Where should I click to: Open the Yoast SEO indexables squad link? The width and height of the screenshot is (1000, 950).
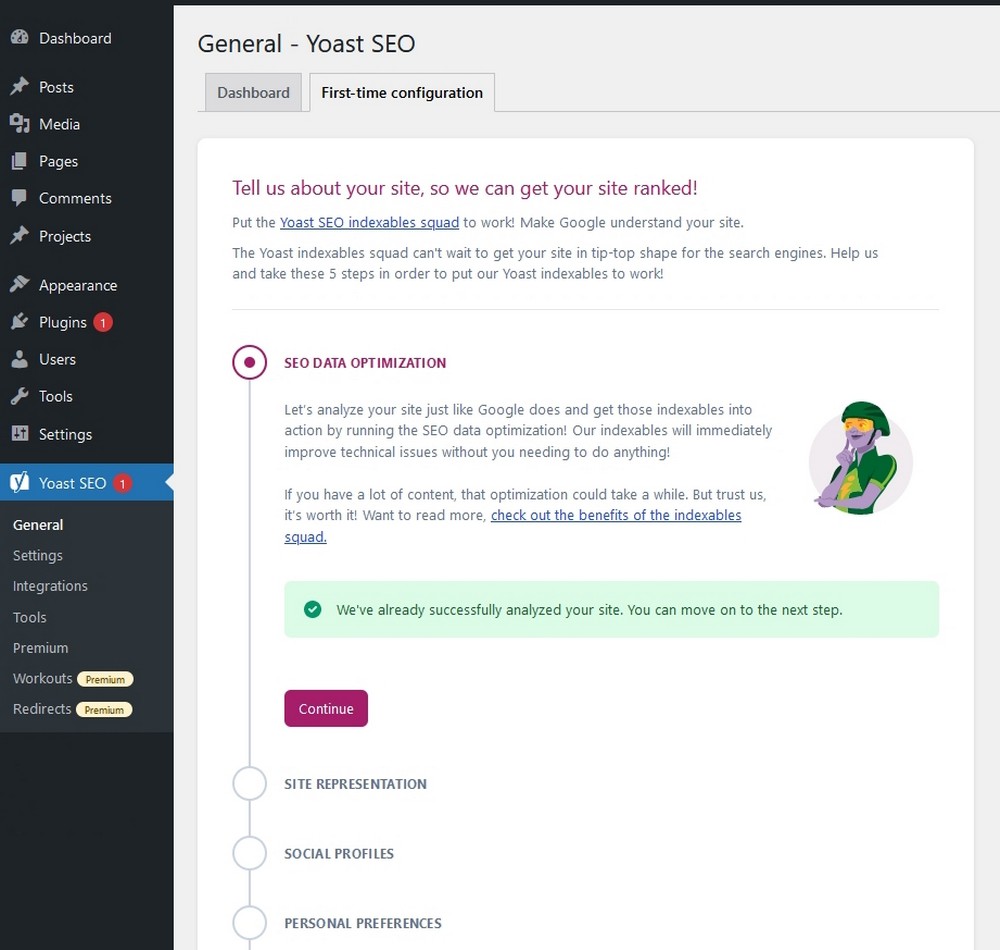point(369,222)
